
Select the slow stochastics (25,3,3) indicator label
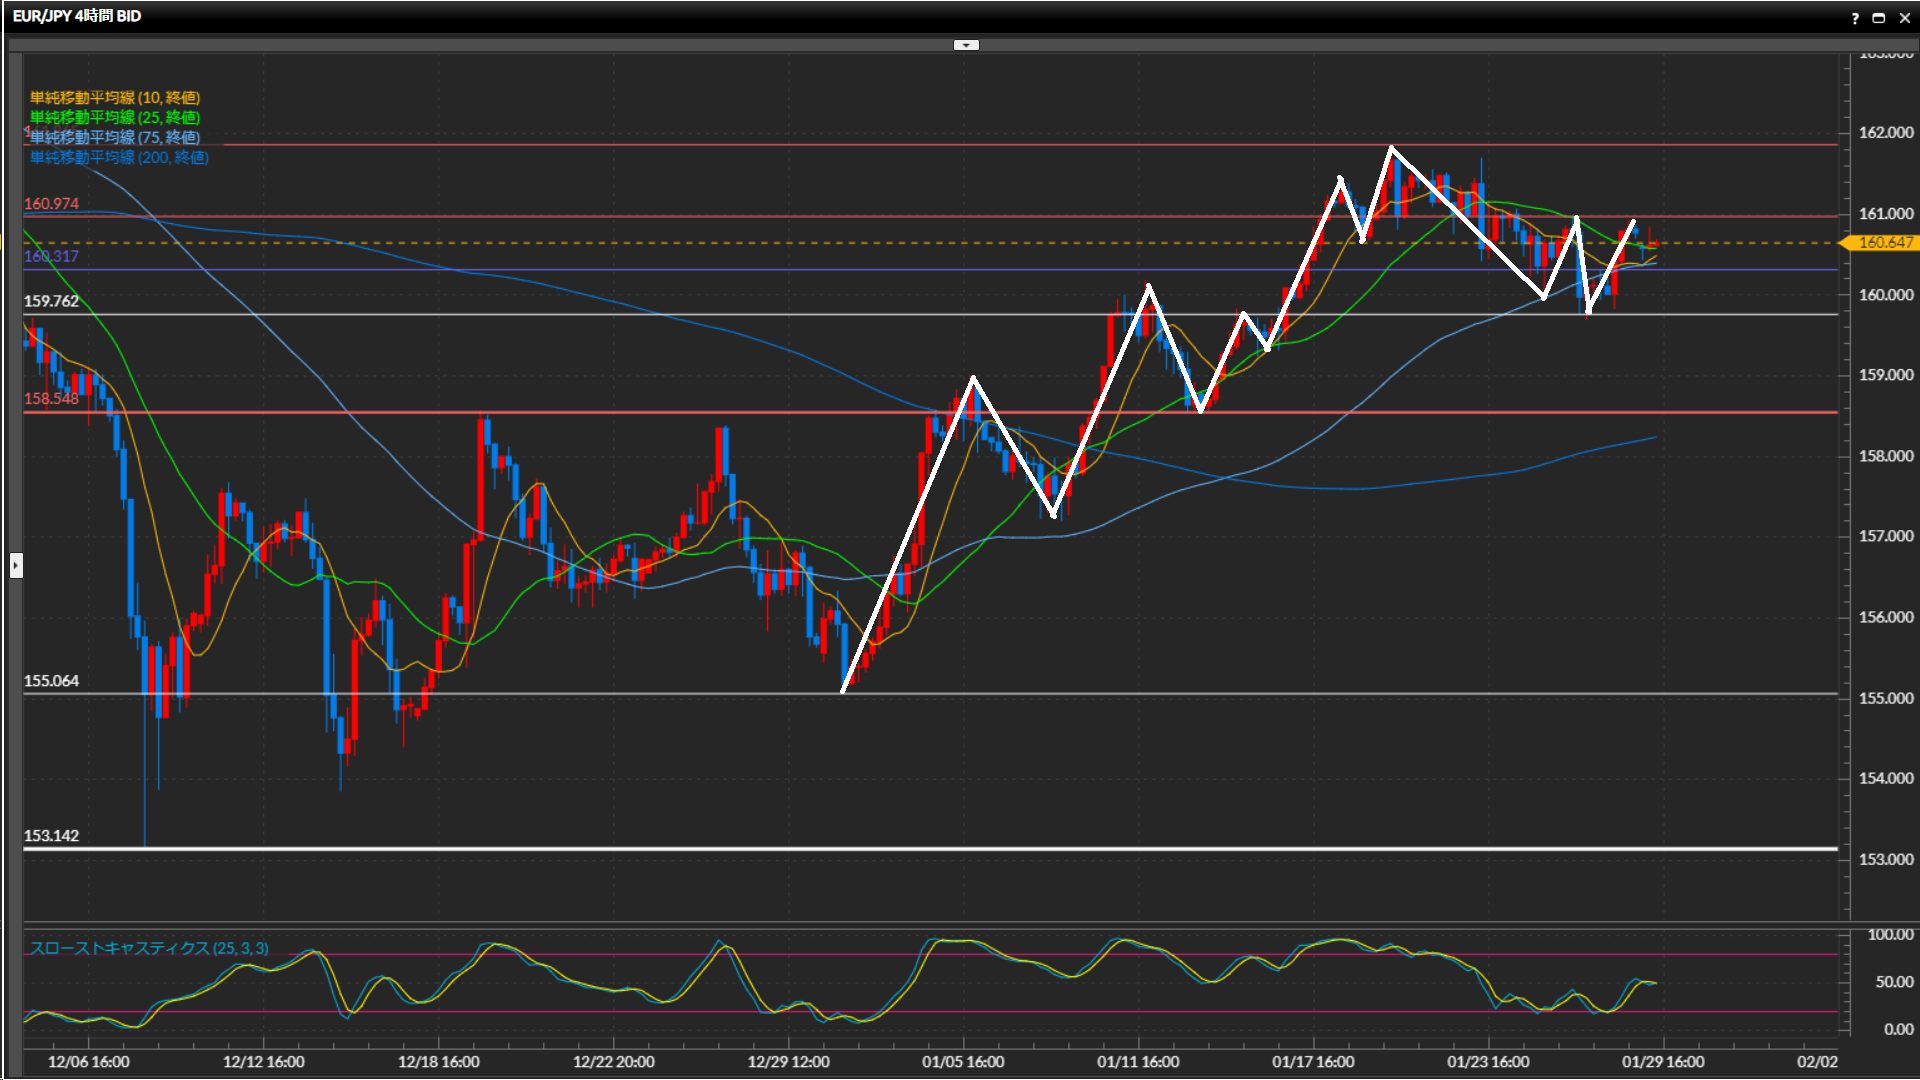tap(149, 948)
